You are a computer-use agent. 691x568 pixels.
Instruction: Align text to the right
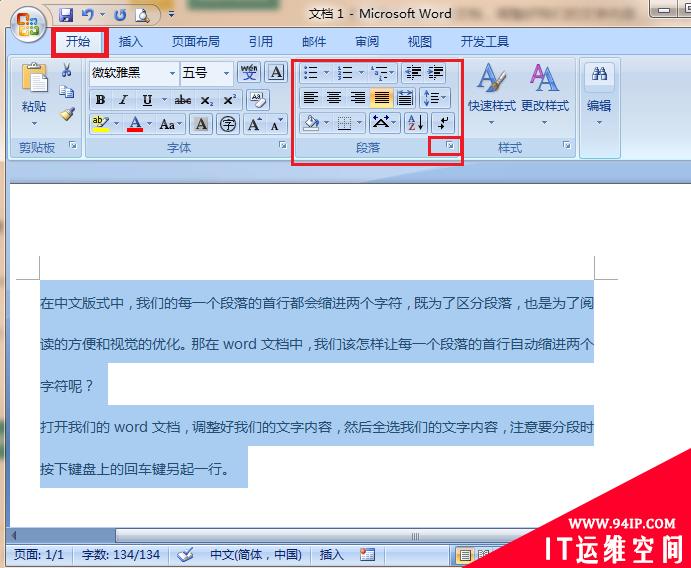(358, 97)
